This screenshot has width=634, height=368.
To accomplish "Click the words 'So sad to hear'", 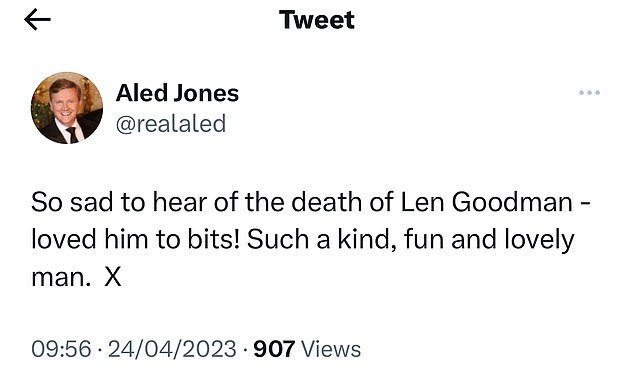I will pyautogui.click(x=119, y=202).
